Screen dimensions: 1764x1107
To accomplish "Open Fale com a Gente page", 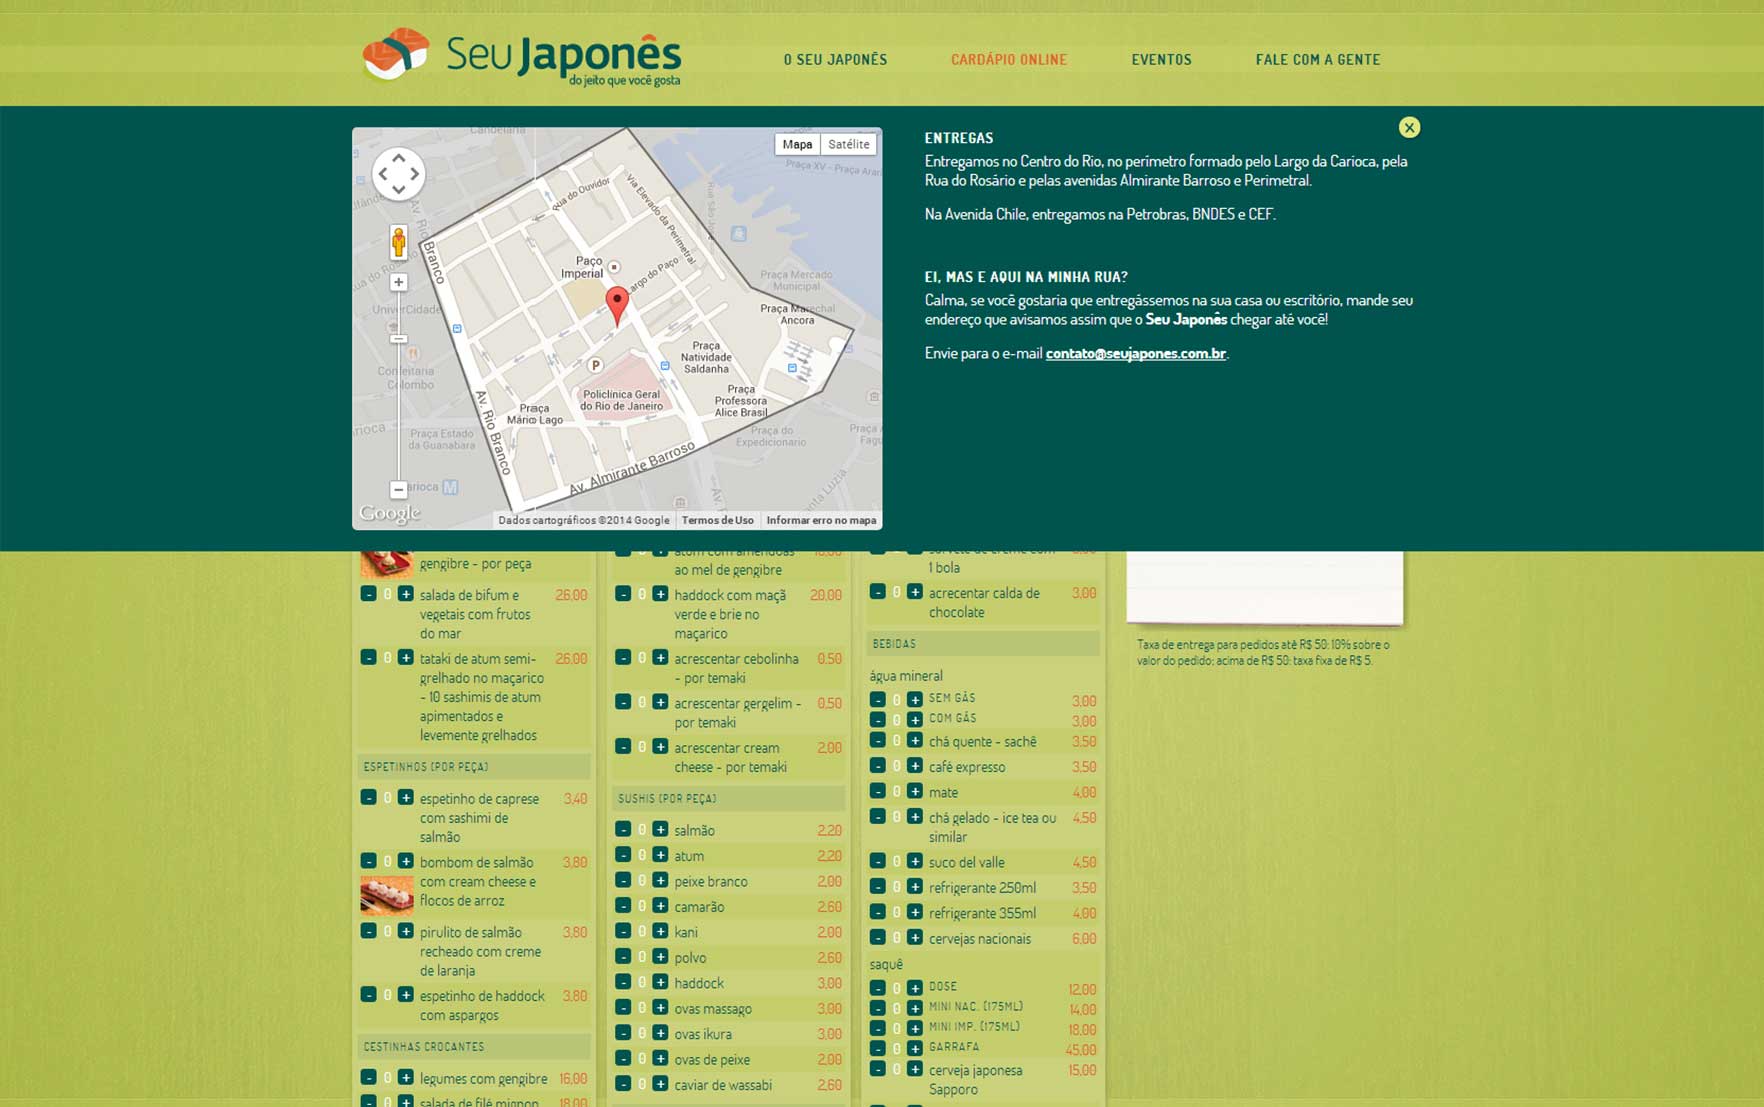I will coord(1318,60).
